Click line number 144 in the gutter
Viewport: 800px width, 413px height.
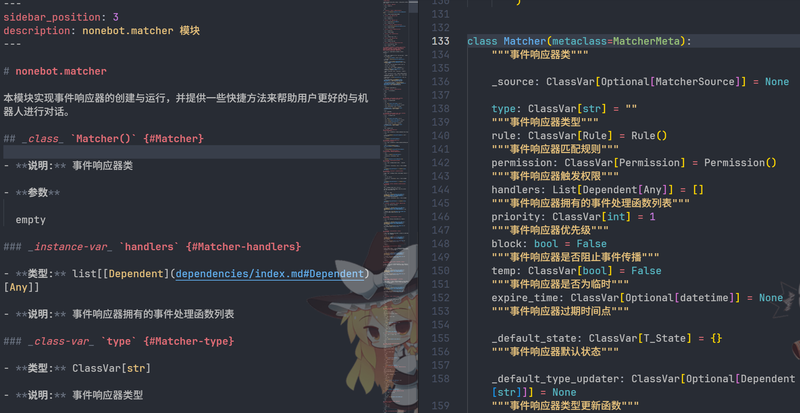coord(440,190)
